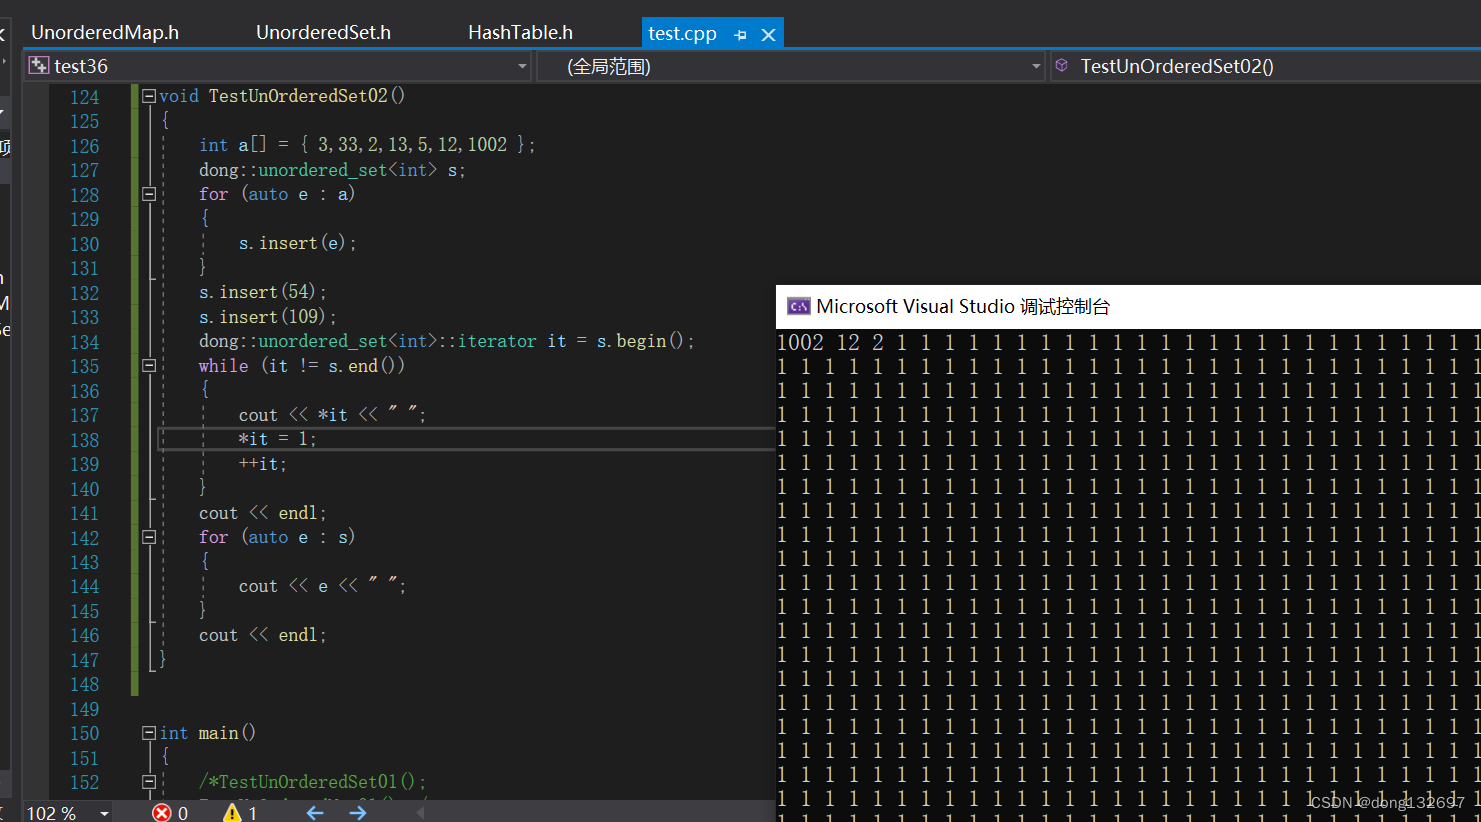
Task: Pin the test.cpp tab
Action: coord(740,35)
